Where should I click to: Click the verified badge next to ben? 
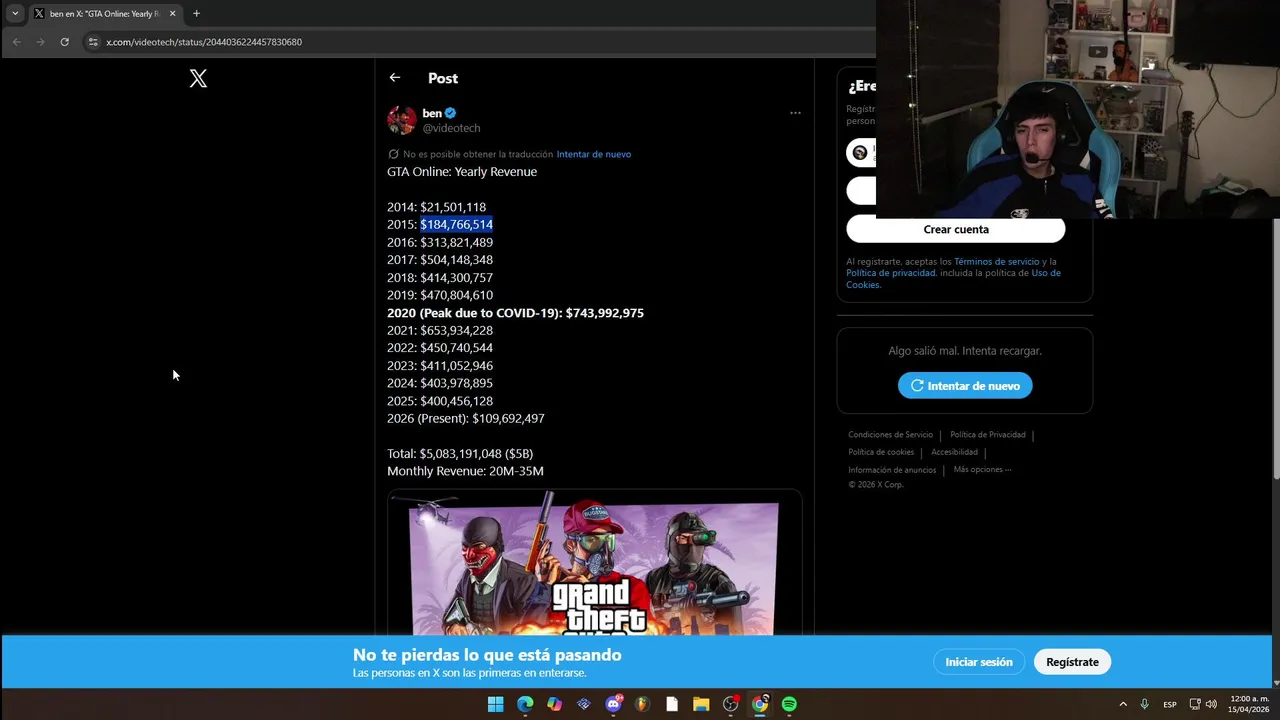(450, 113)
